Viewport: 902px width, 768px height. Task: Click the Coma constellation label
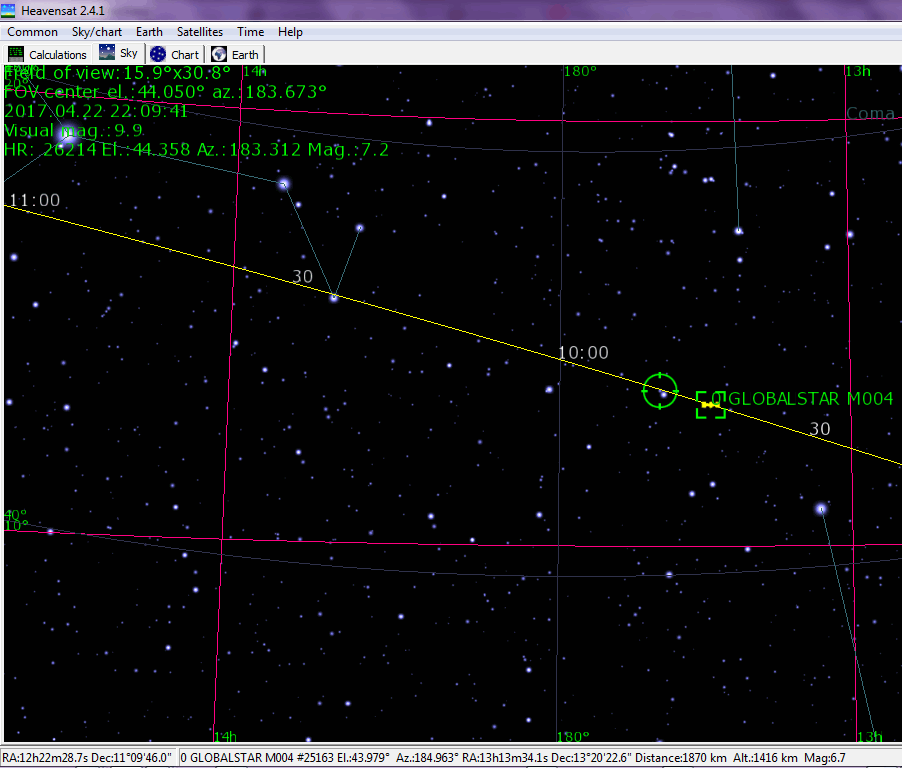[870, 114]
